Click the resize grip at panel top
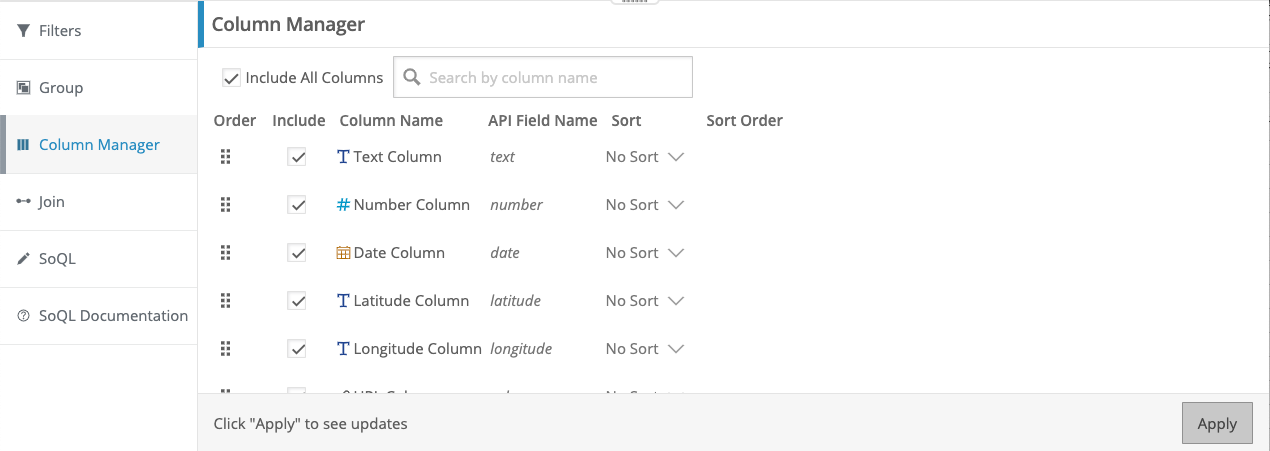Viewport: 1270px width, 451px height. 635,3
